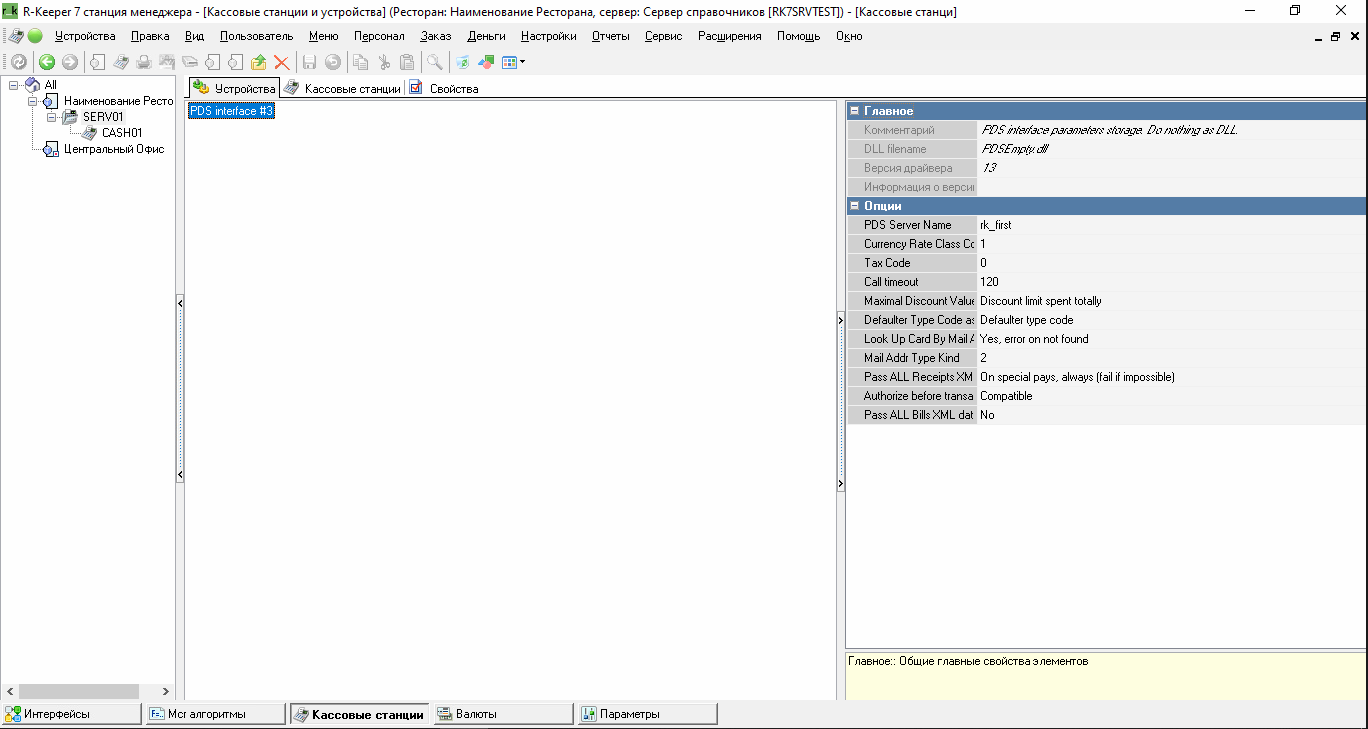Open dropdown arrow beside grid view icon
This screenshot has height=729, width=1368.
(522, 62)
